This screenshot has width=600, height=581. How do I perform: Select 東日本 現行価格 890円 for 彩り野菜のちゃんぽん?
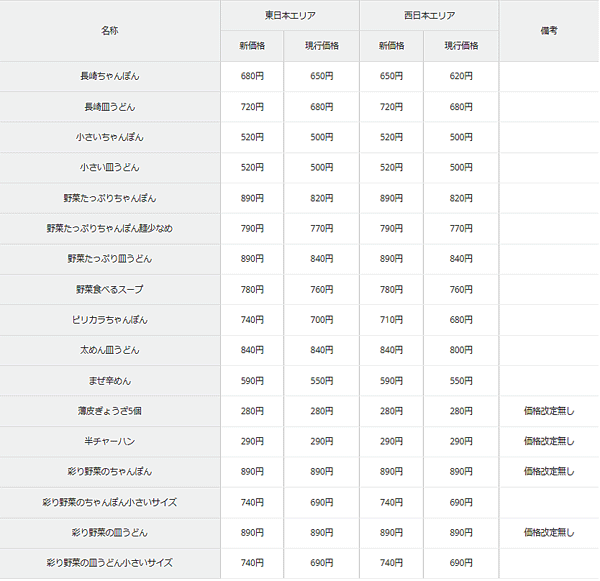coord(322,472)
